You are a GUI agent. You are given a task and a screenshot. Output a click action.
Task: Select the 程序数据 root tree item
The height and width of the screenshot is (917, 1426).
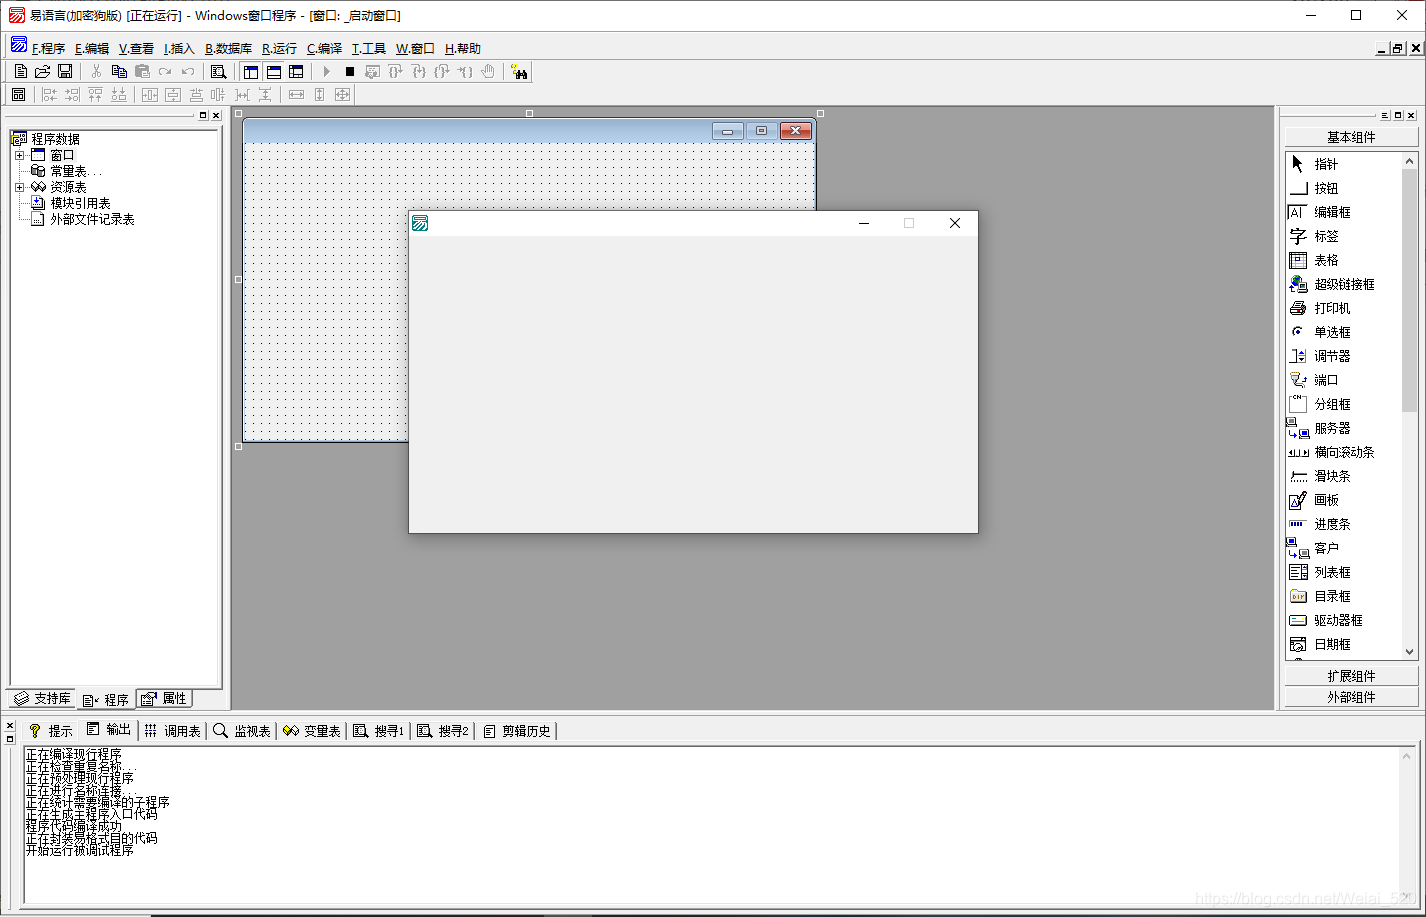pyautogui.click(x=55, y=139)
